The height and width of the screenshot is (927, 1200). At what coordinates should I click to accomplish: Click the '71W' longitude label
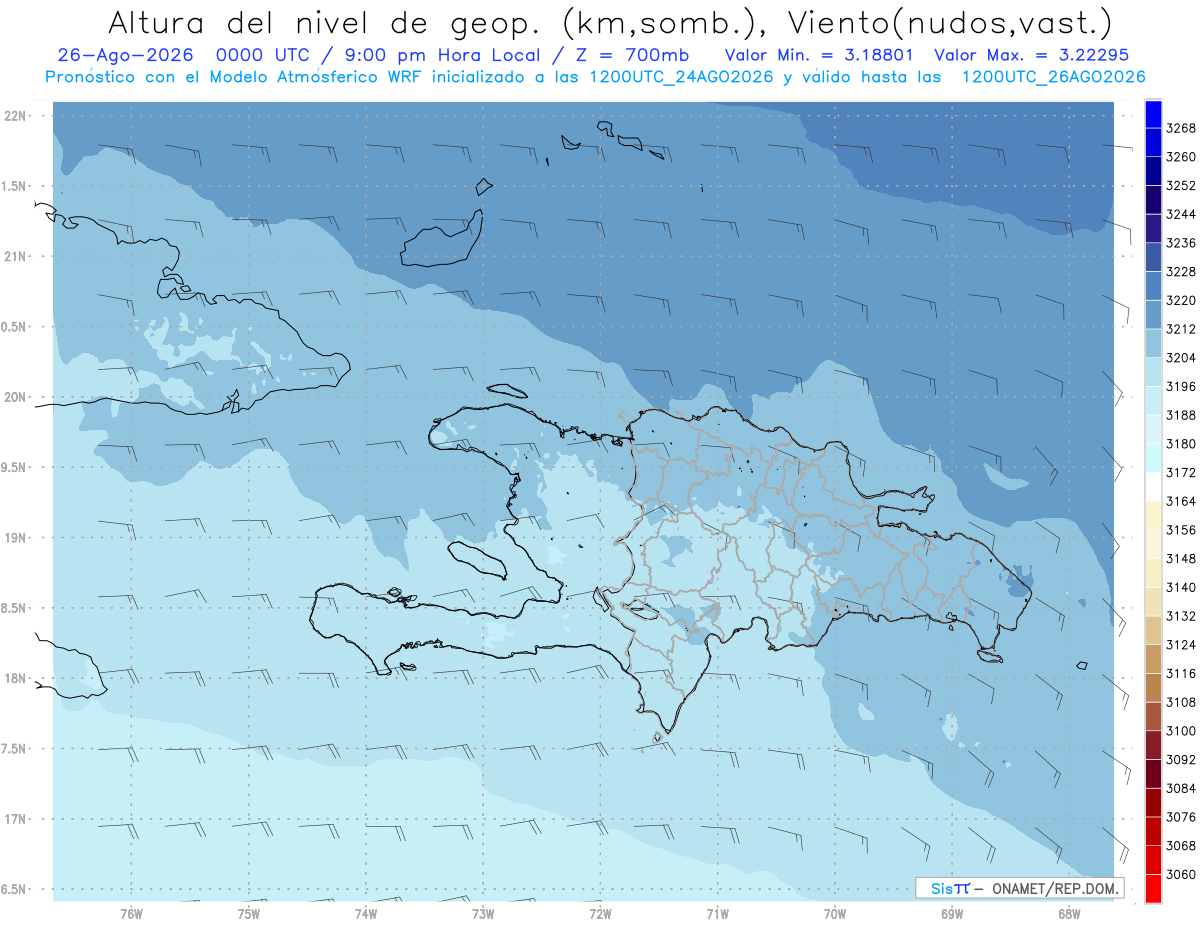pos(717,914)
